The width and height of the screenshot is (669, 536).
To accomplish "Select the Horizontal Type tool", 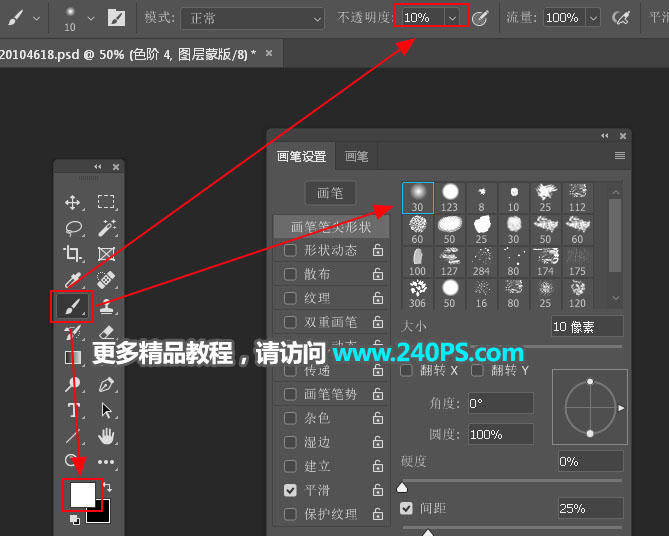I will pos(74,410).
